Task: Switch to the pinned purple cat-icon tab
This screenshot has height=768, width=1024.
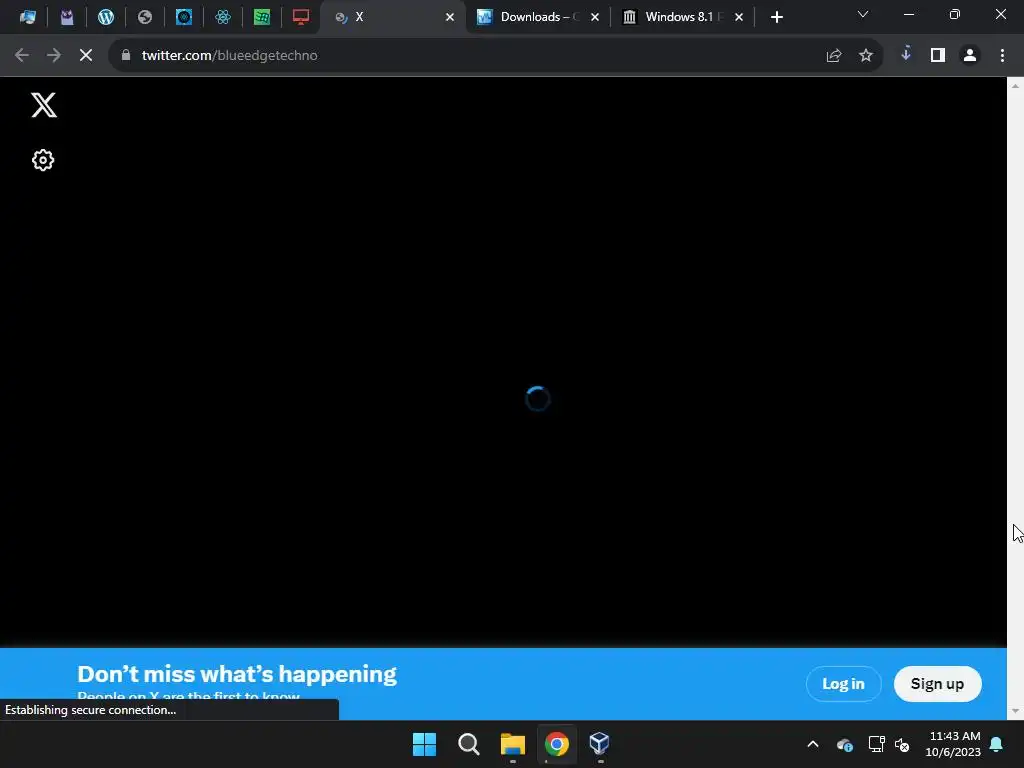Action: [x=67, y=17]
